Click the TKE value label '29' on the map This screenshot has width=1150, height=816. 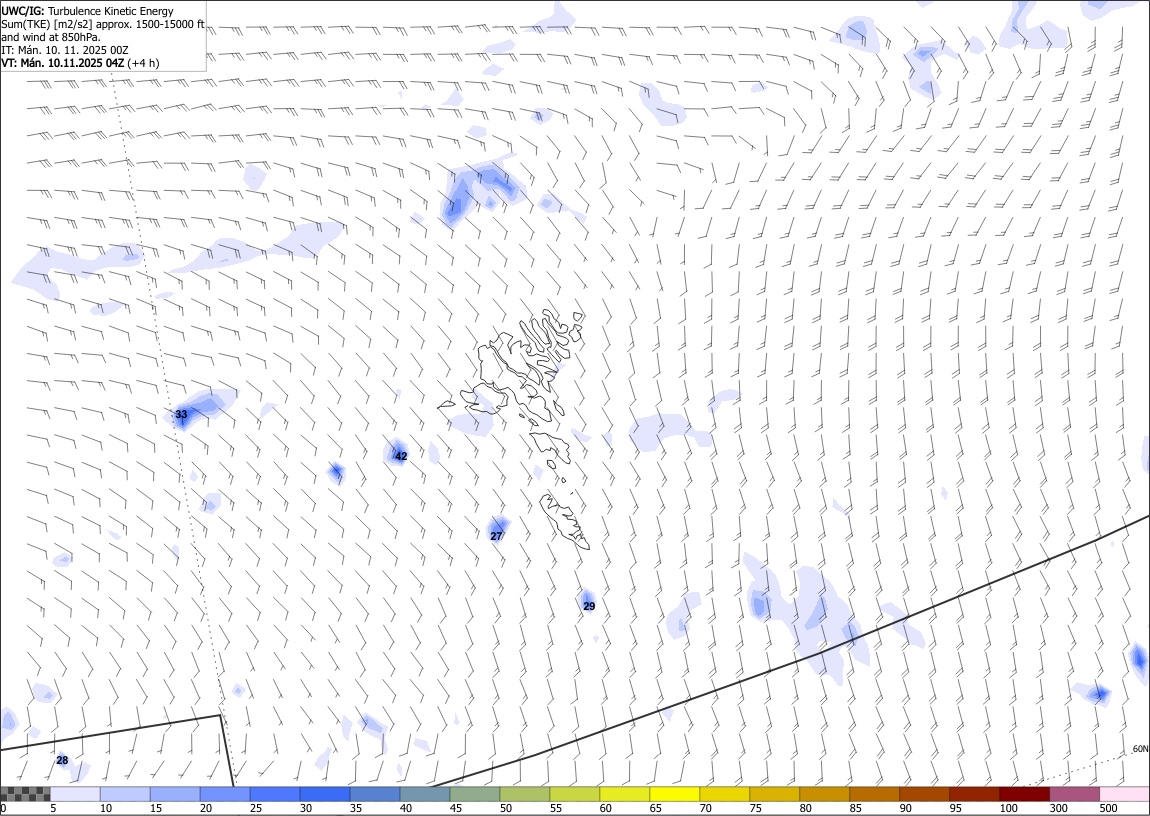pyautogui.click(x=589, y=606)
